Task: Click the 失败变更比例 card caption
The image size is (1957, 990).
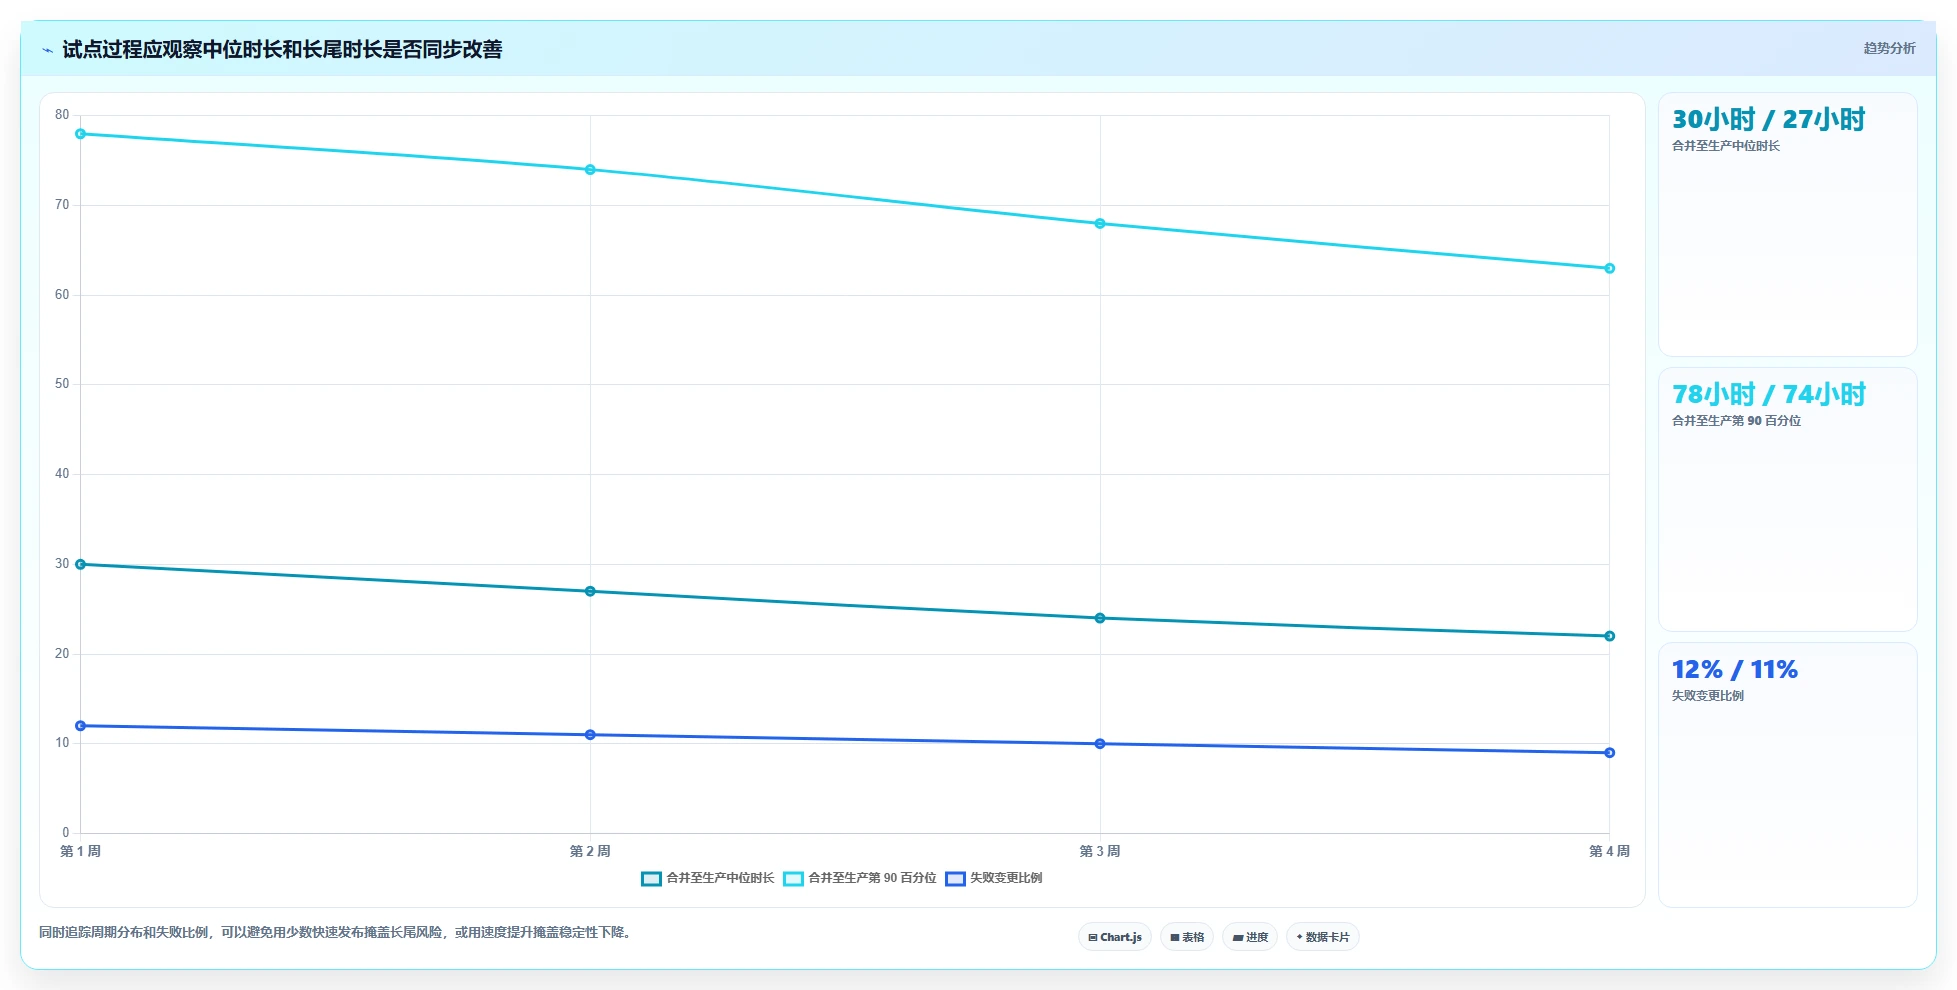Action: click(1708, 696)
